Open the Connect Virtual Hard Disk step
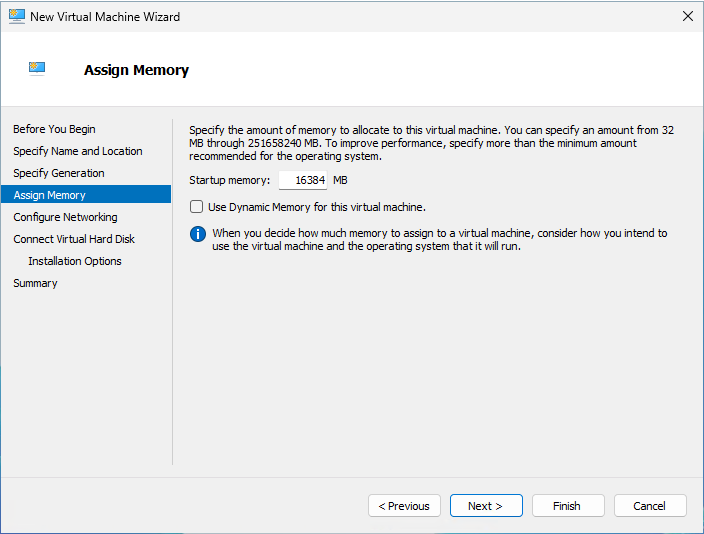The height and width of the screenshot is (534, 704). click(74, 239)
